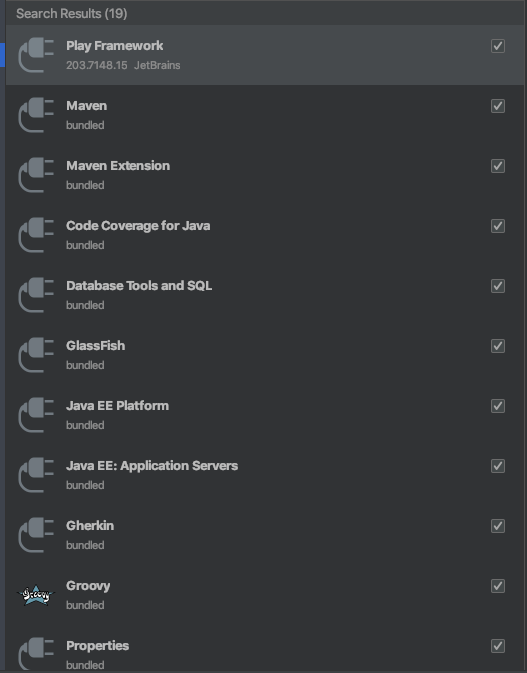Click the Search Results (19) header
527x673 pixels.
tap(72, 13)
